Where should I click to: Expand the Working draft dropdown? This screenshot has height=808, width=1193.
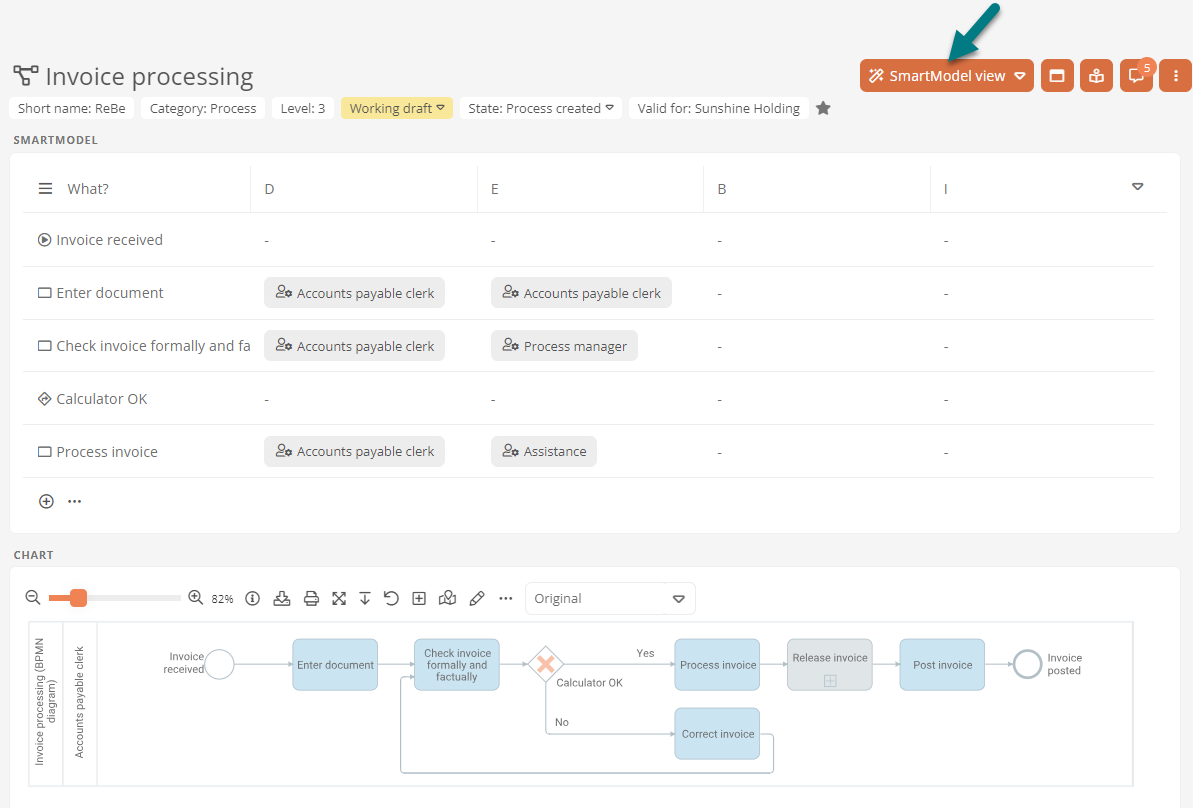point(397,108)
